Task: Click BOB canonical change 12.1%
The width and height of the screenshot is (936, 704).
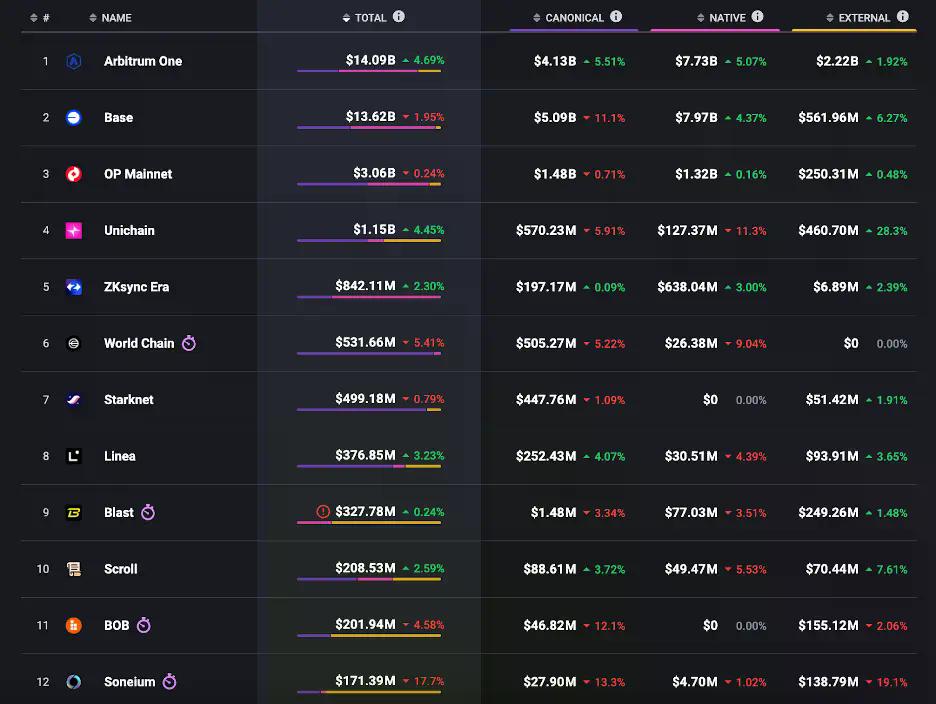Action: pyautogui.click(x=609, y=625)
